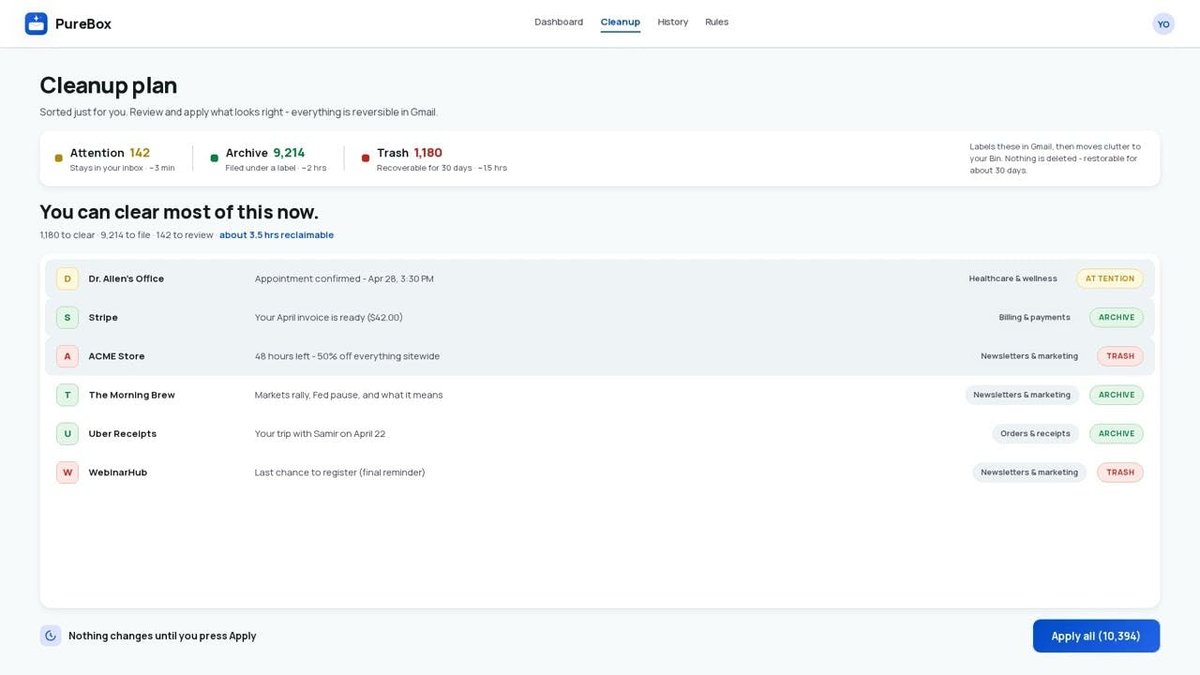Click Healthcare & wellness category tag
This screenshot has height=675, width=1200.
point(1013,279)
